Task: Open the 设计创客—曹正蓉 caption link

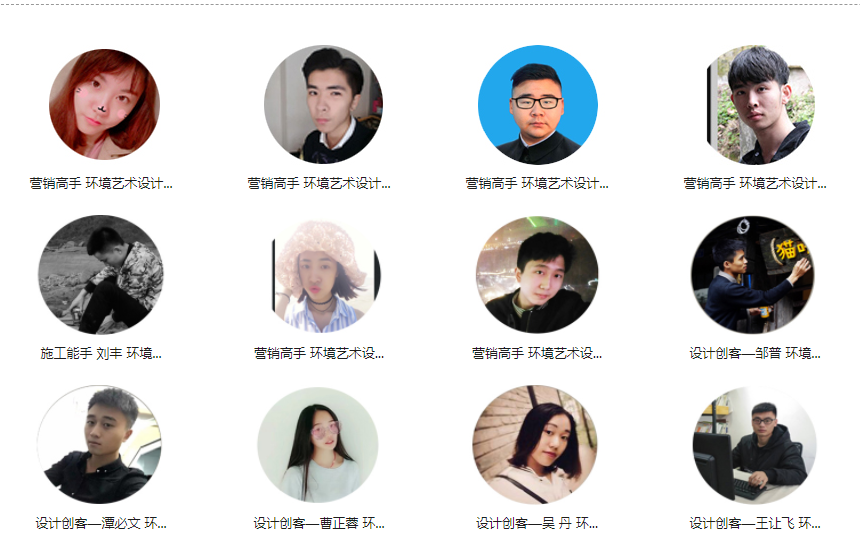Action: [319, 523]
